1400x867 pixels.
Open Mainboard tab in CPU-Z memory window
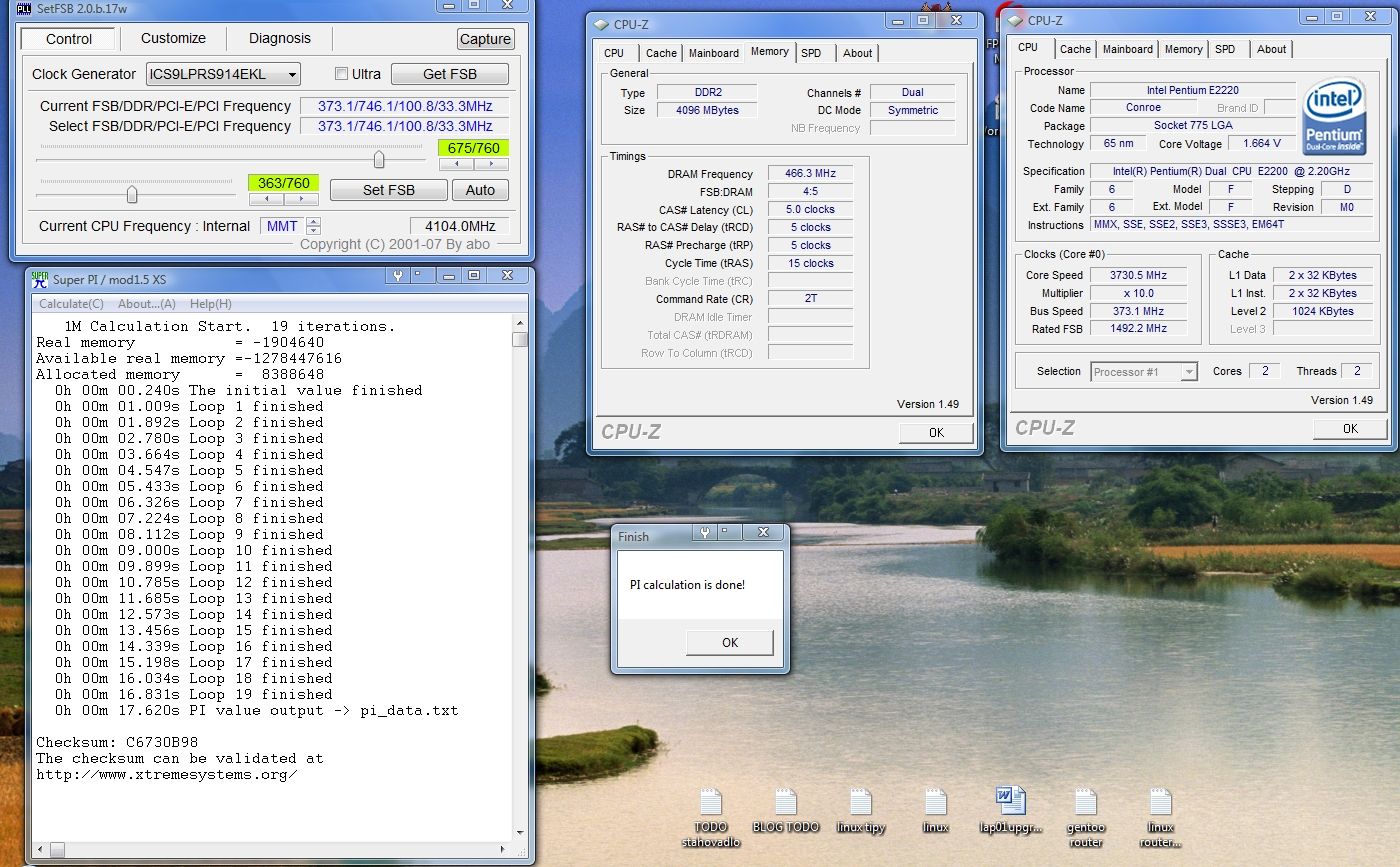tap(714, 53)
